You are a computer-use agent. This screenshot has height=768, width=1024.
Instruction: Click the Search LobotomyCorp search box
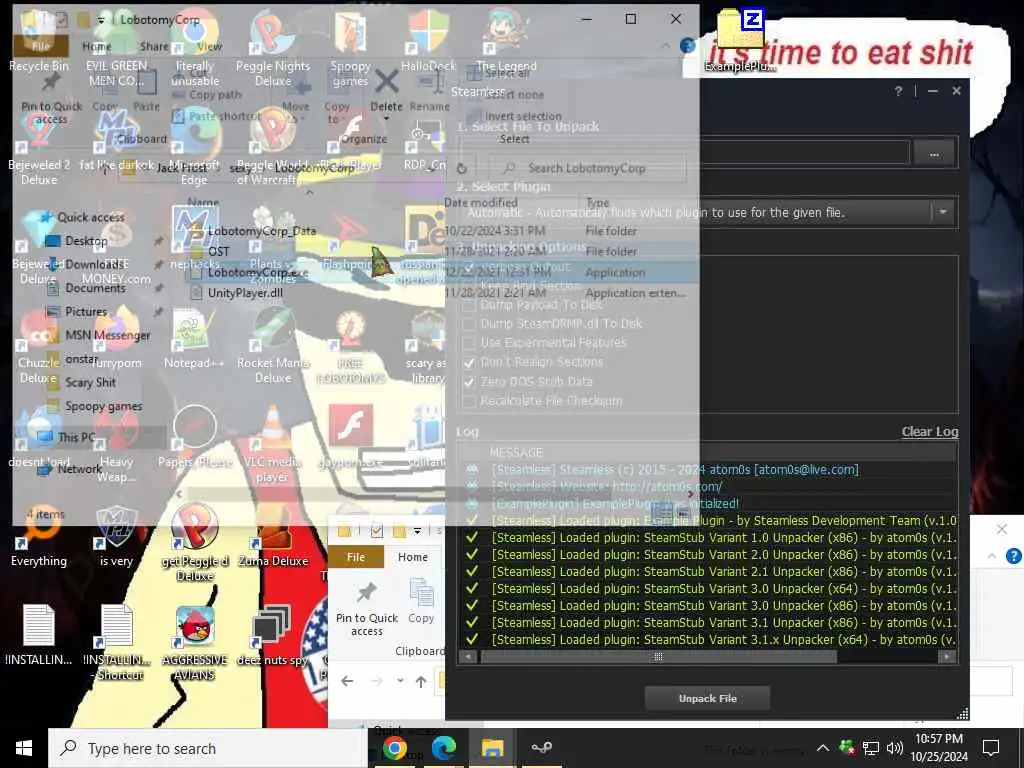coord(585,168)
